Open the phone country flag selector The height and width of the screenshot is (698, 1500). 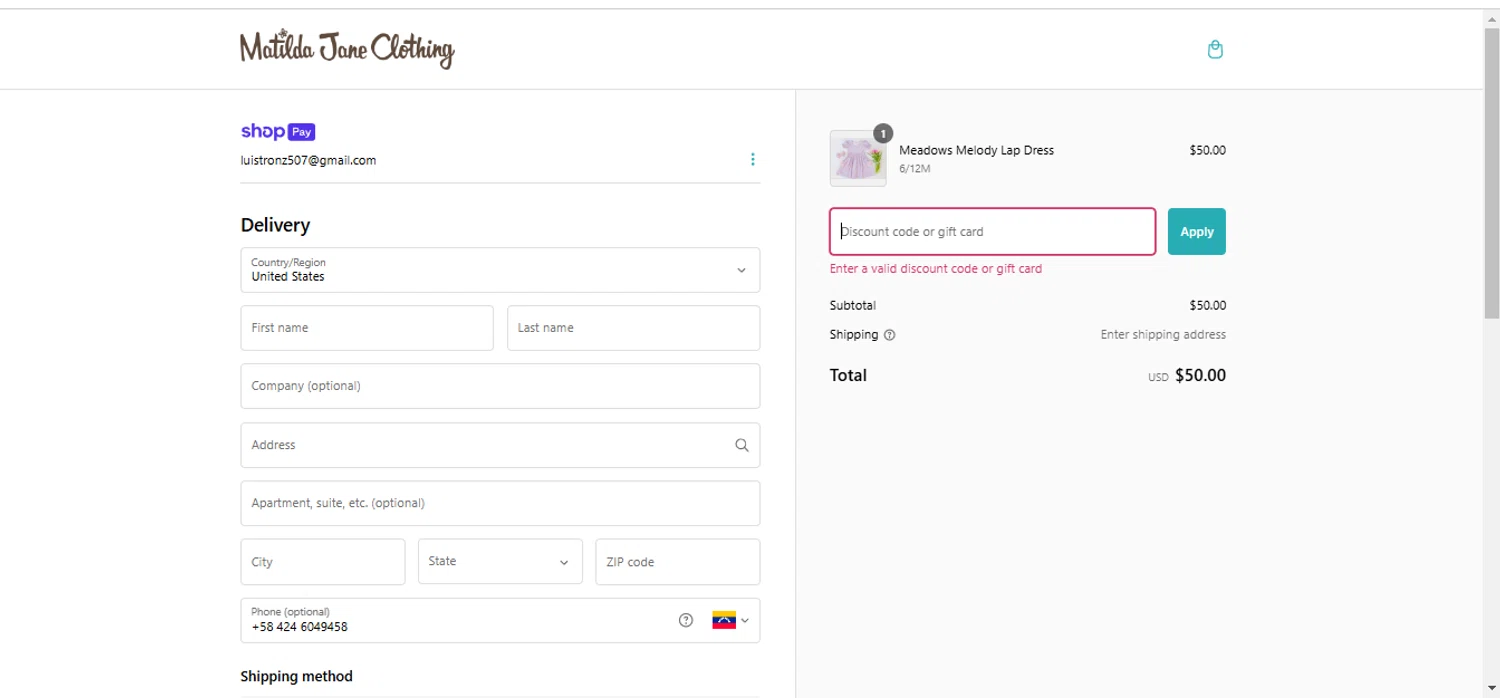pyautogui.click(x=730, y=620)
